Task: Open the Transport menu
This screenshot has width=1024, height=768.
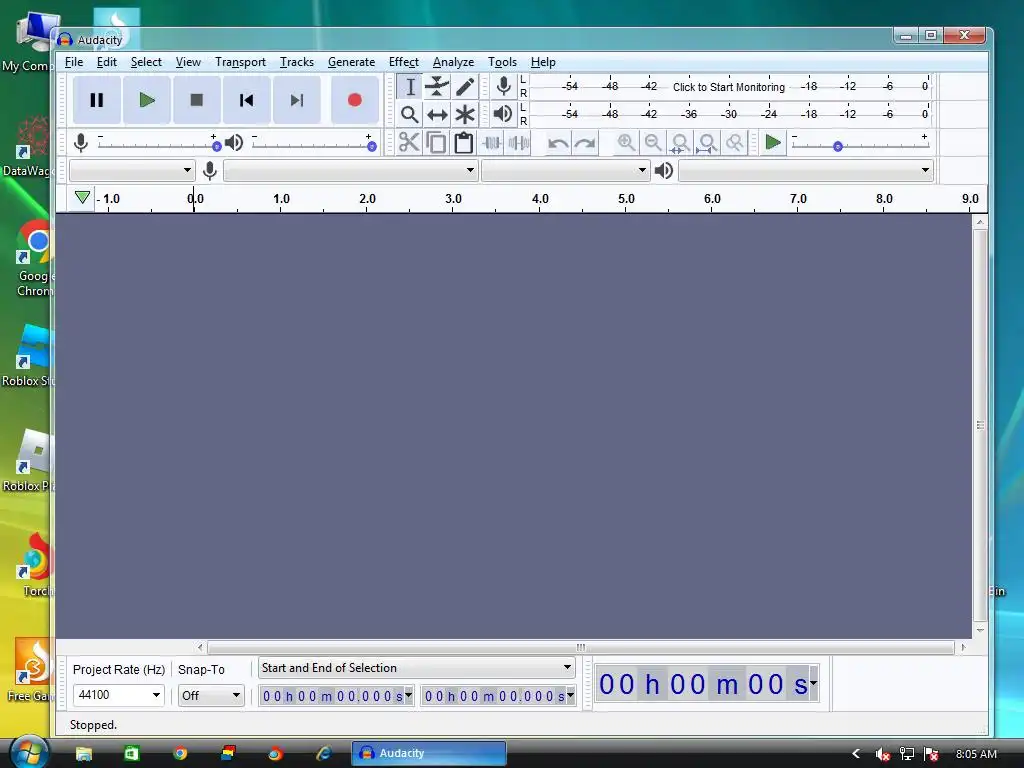Action: point(240,62)
